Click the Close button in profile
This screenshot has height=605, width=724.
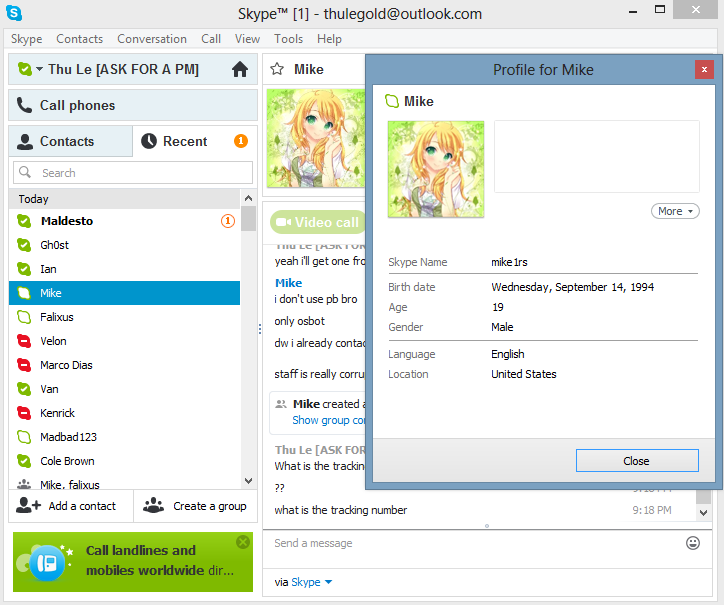[x=637, y=460]
